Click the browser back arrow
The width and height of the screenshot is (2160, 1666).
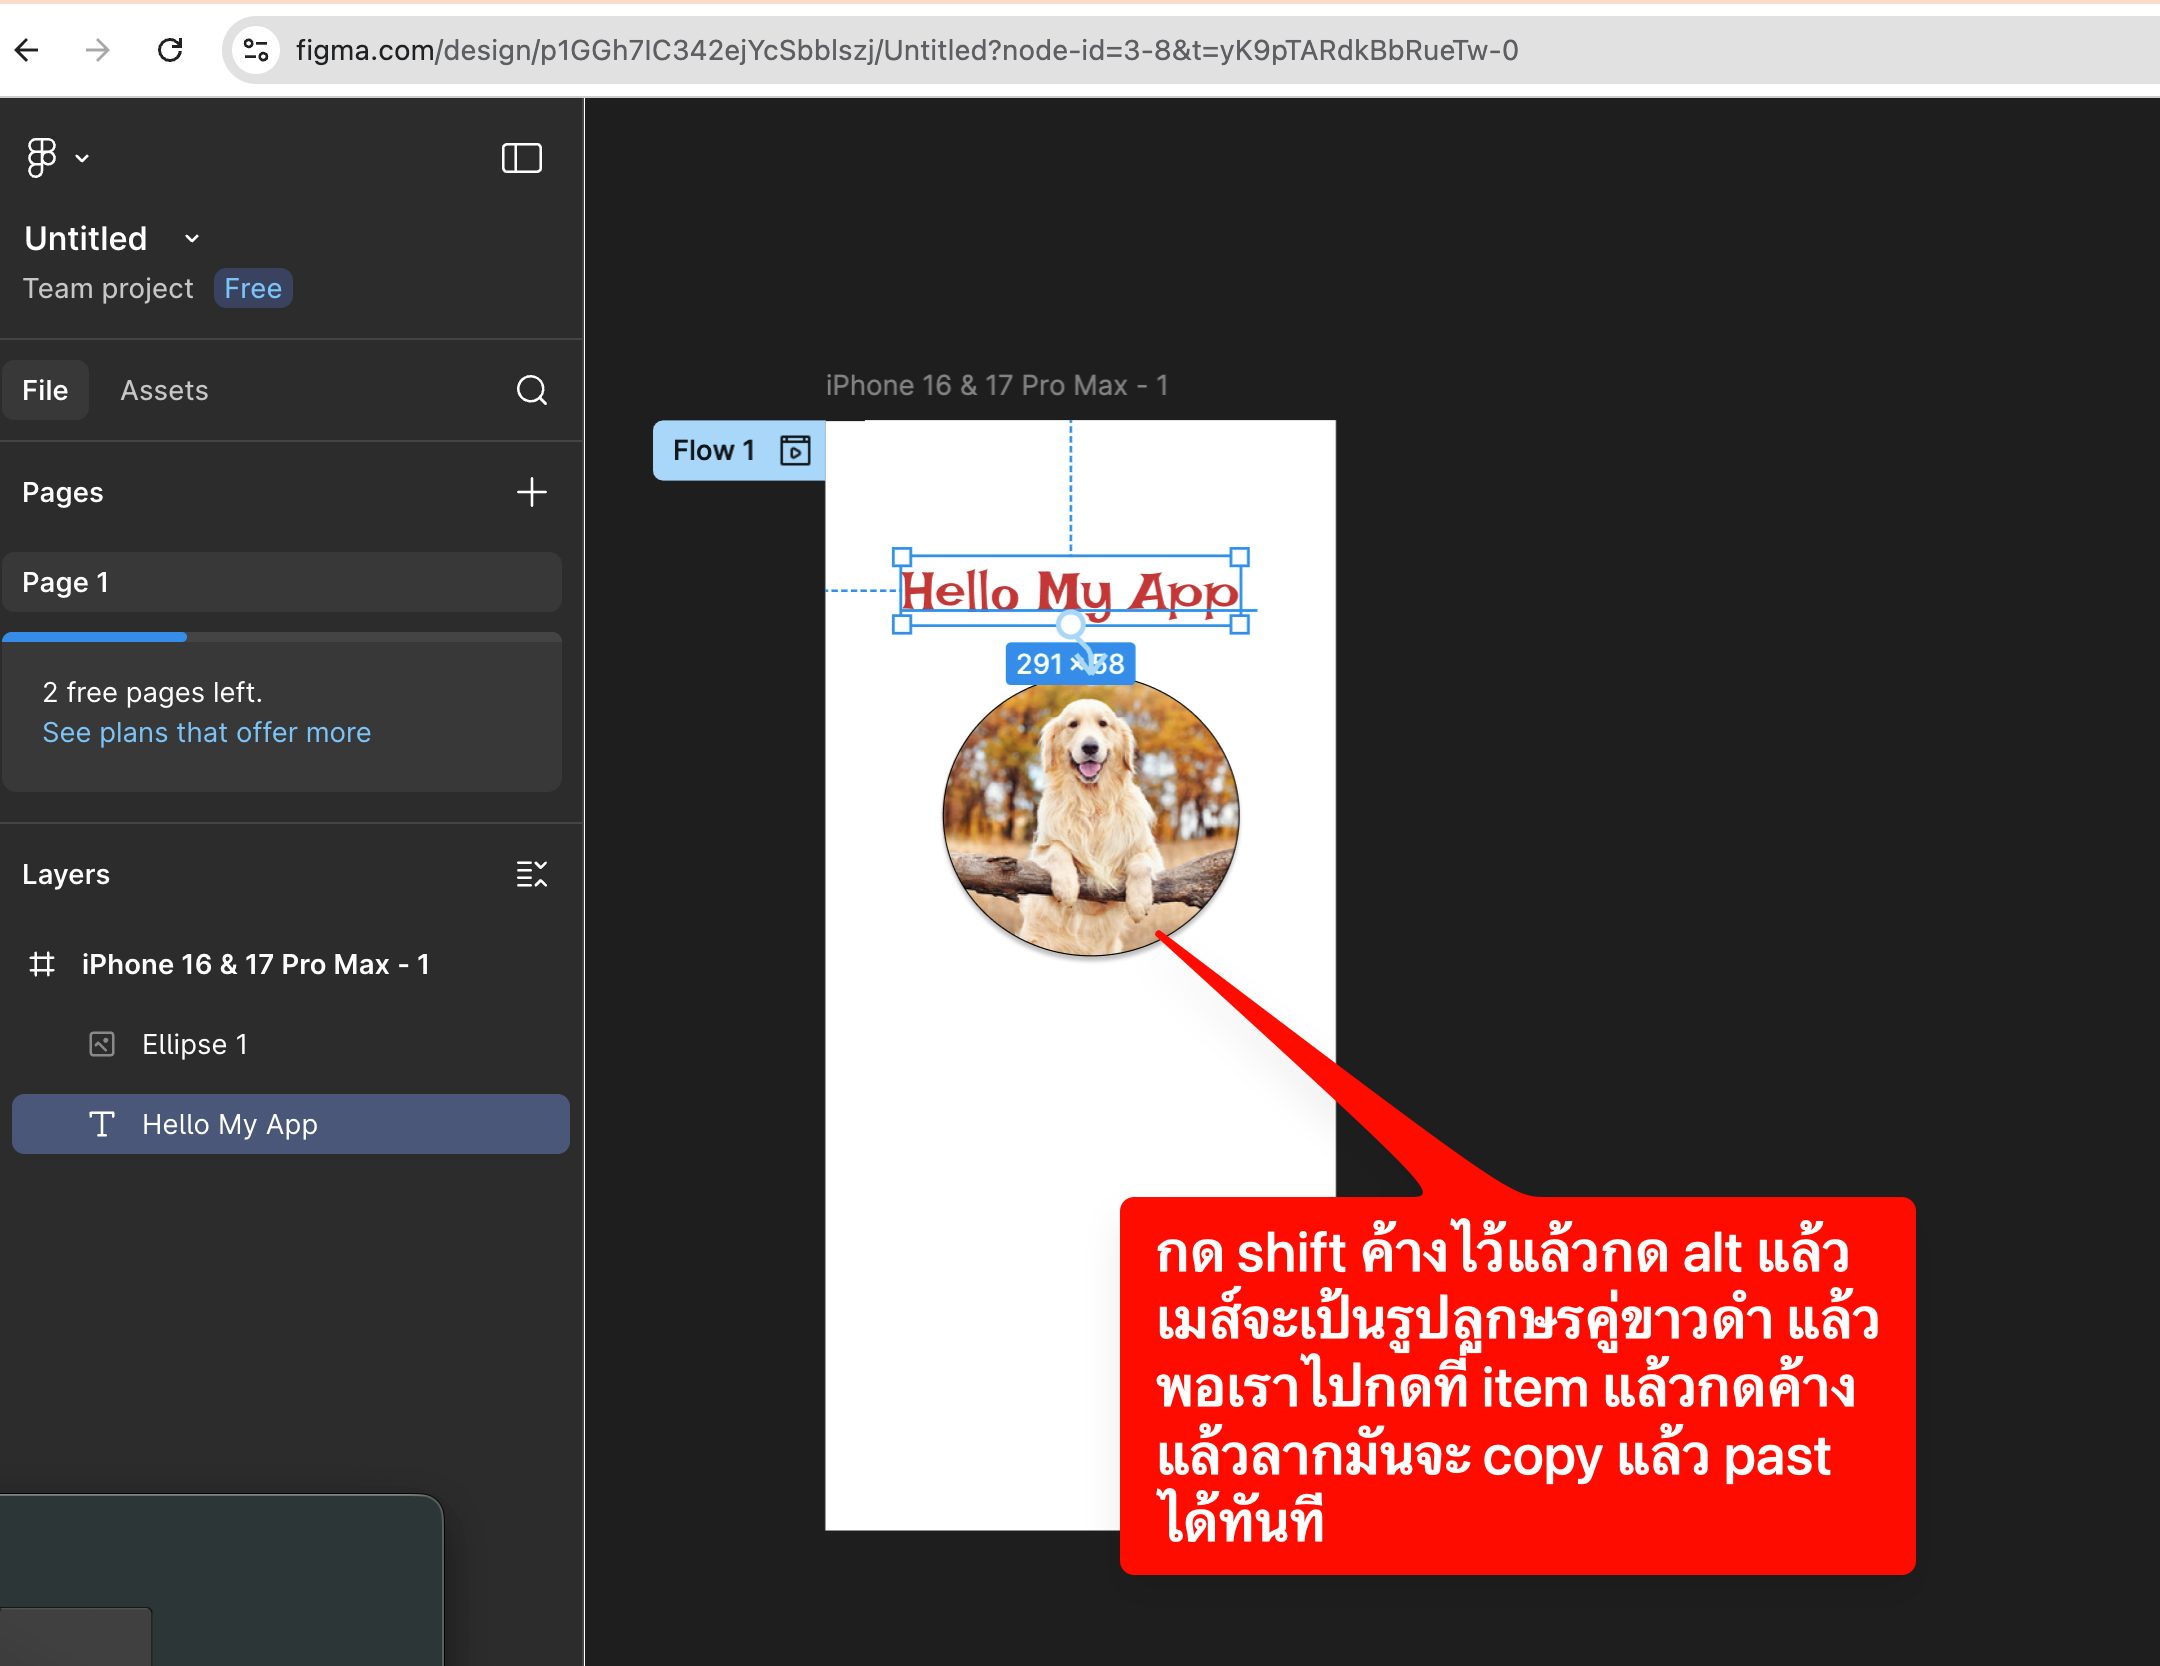click(27, 50)
